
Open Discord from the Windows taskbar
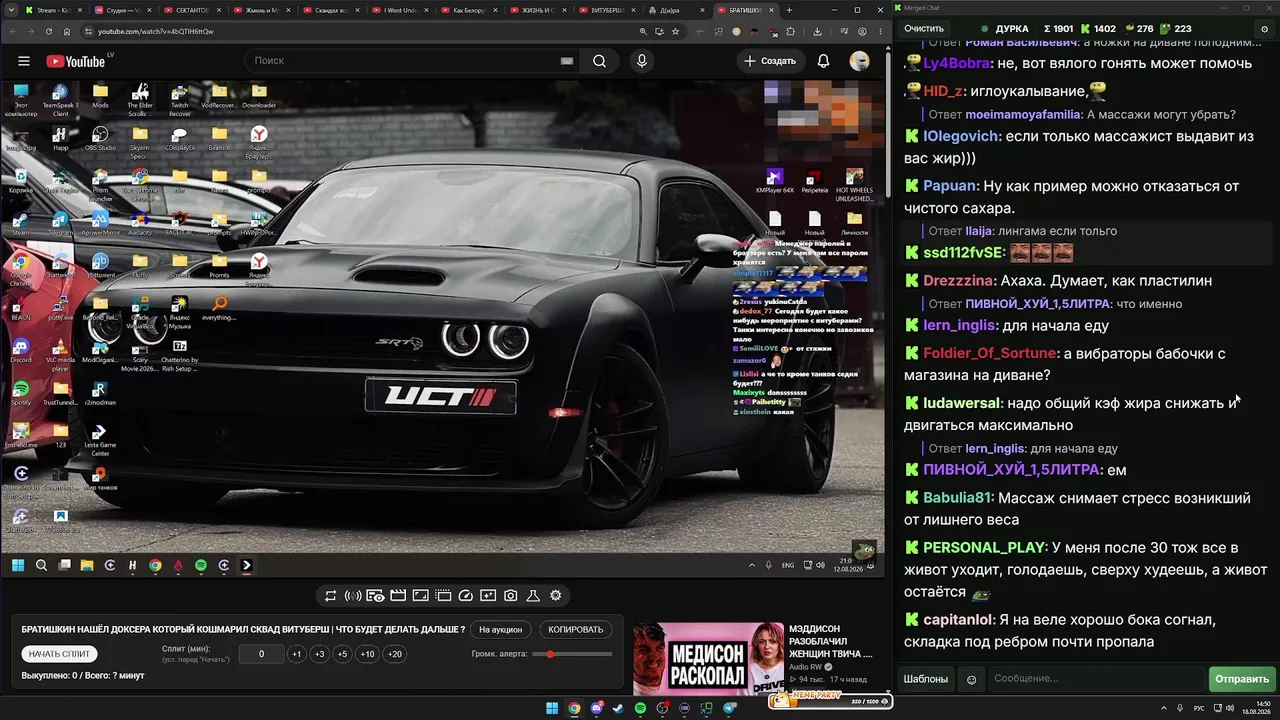pyautogui.click(x=597, y=709)
